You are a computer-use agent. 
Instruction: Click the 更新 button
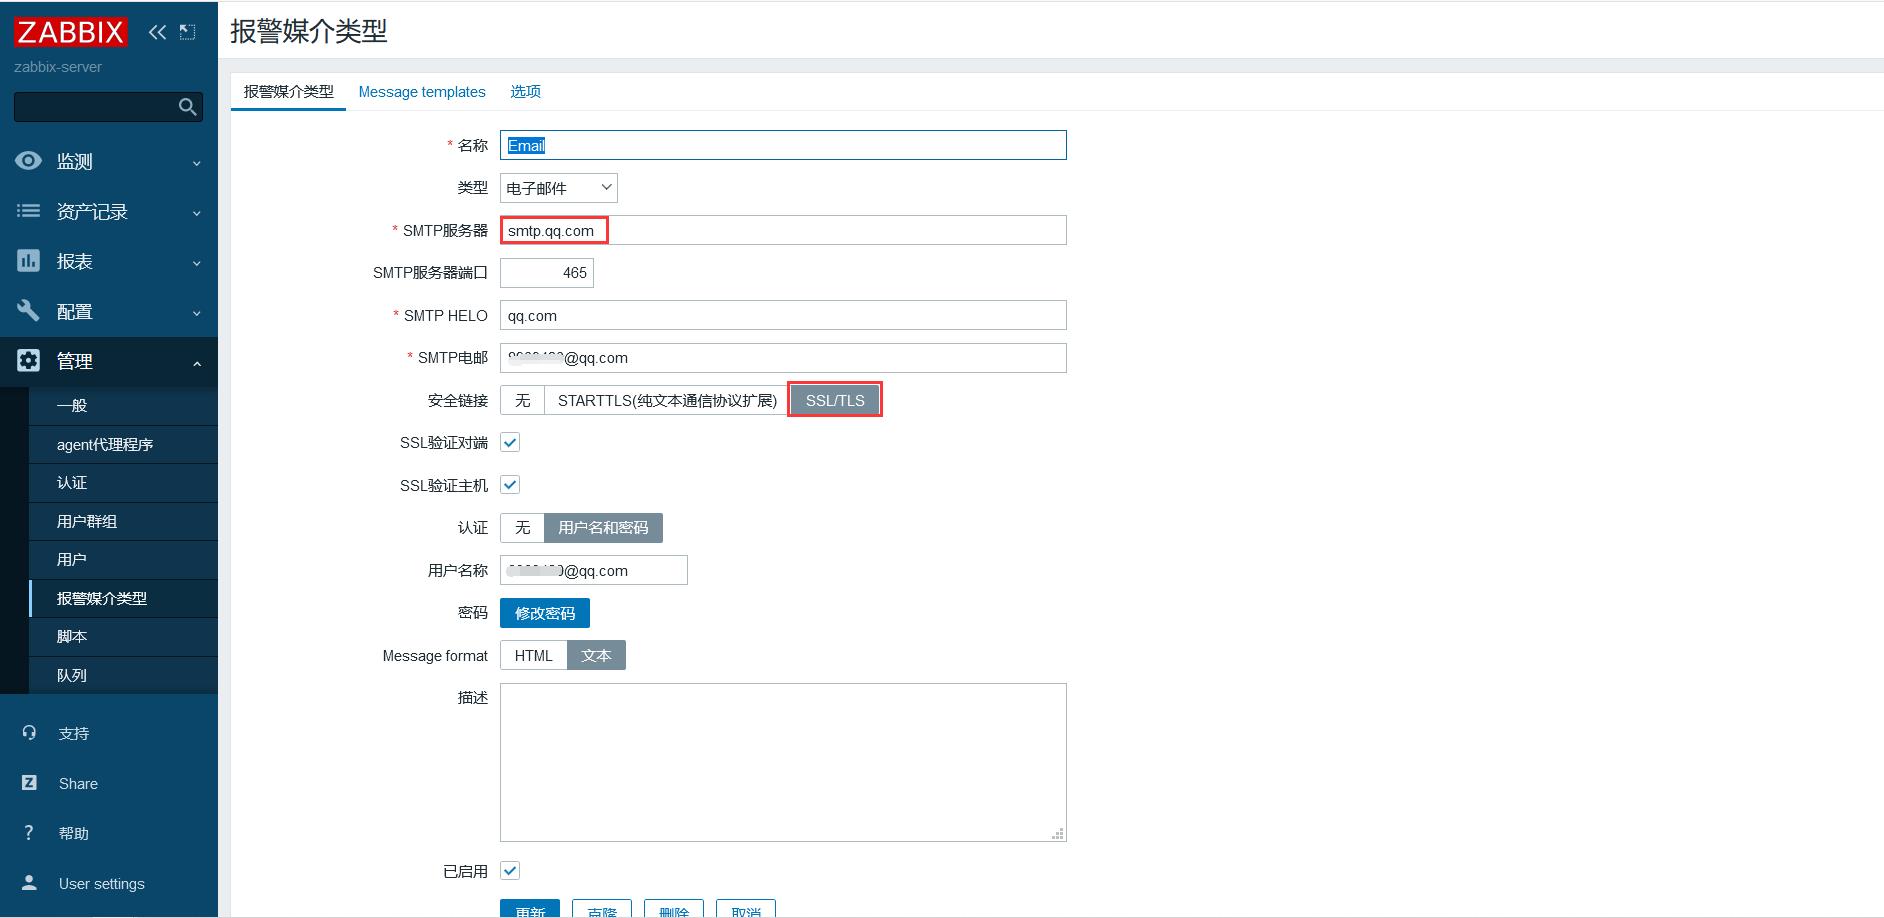pyautogui.click(x=530, y=909)
